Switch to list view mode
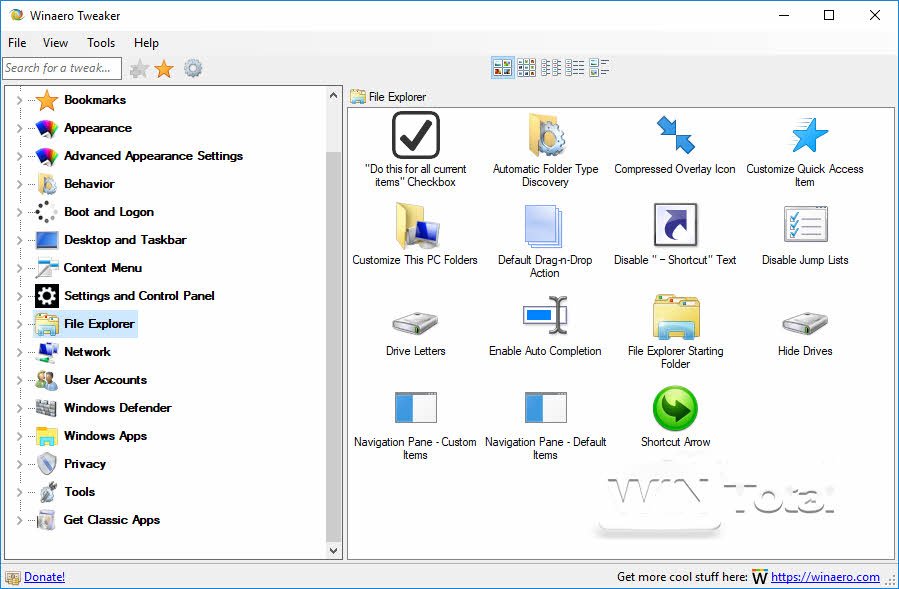Viewport: 899px width, 589px height. [550, 68]
